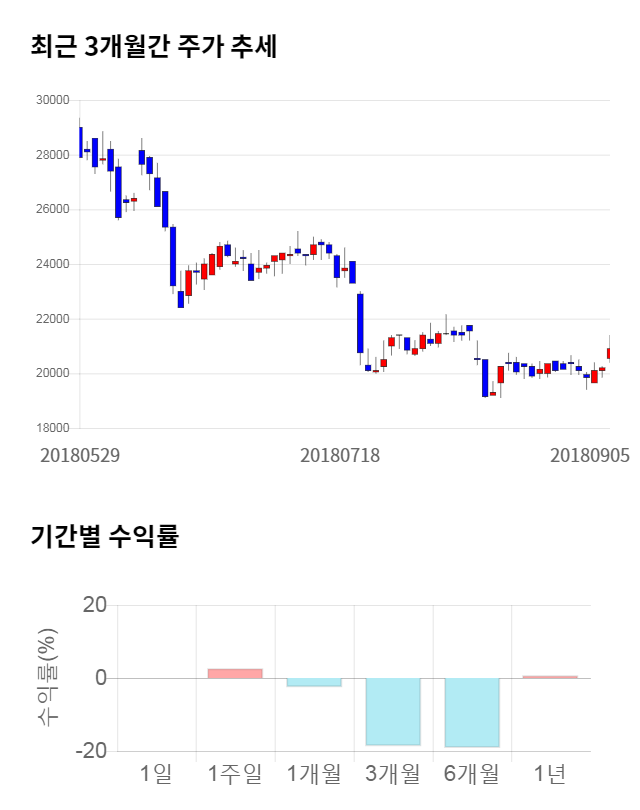The height and width of the screenshot is (810, 640).
Task: Click the 20180718 date label
Action: [340, 455]
